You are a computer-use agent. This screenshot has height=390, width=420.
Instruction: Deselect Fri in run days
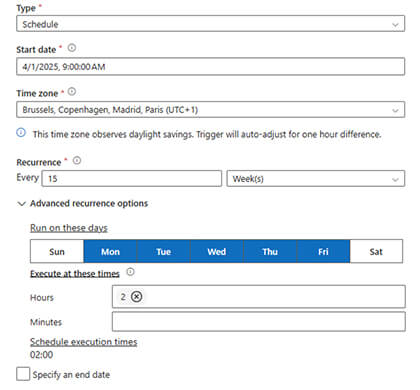click(323, 252)
